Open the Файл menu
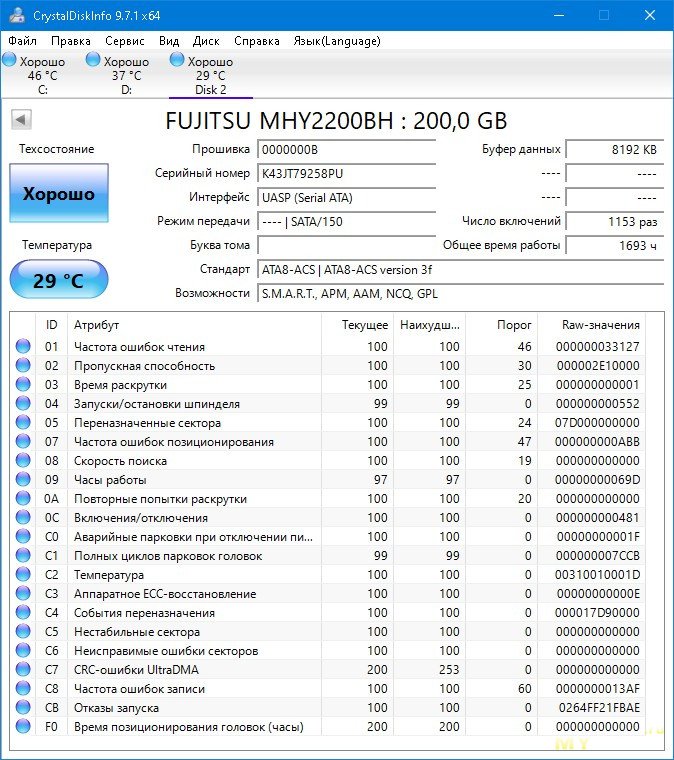The height and width of the screenshot is (760, 674). [22, 41]
